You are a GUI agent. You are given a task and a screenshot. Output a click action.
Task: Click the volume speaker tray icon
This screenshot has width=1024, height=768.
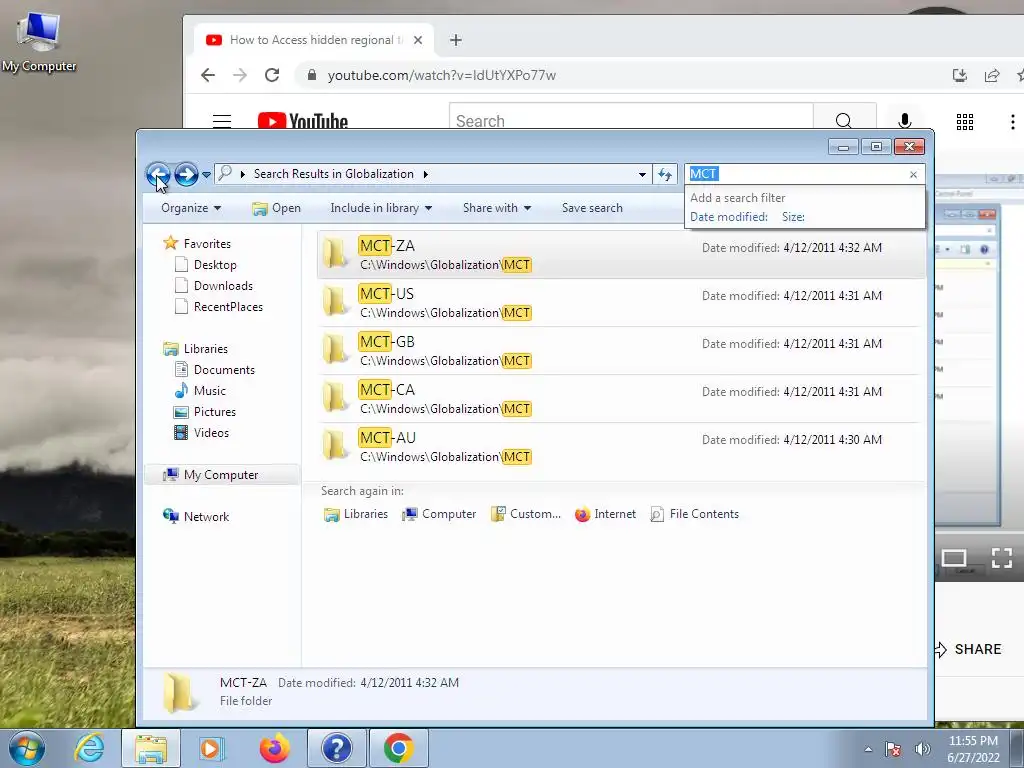click(x=923, y=749)
